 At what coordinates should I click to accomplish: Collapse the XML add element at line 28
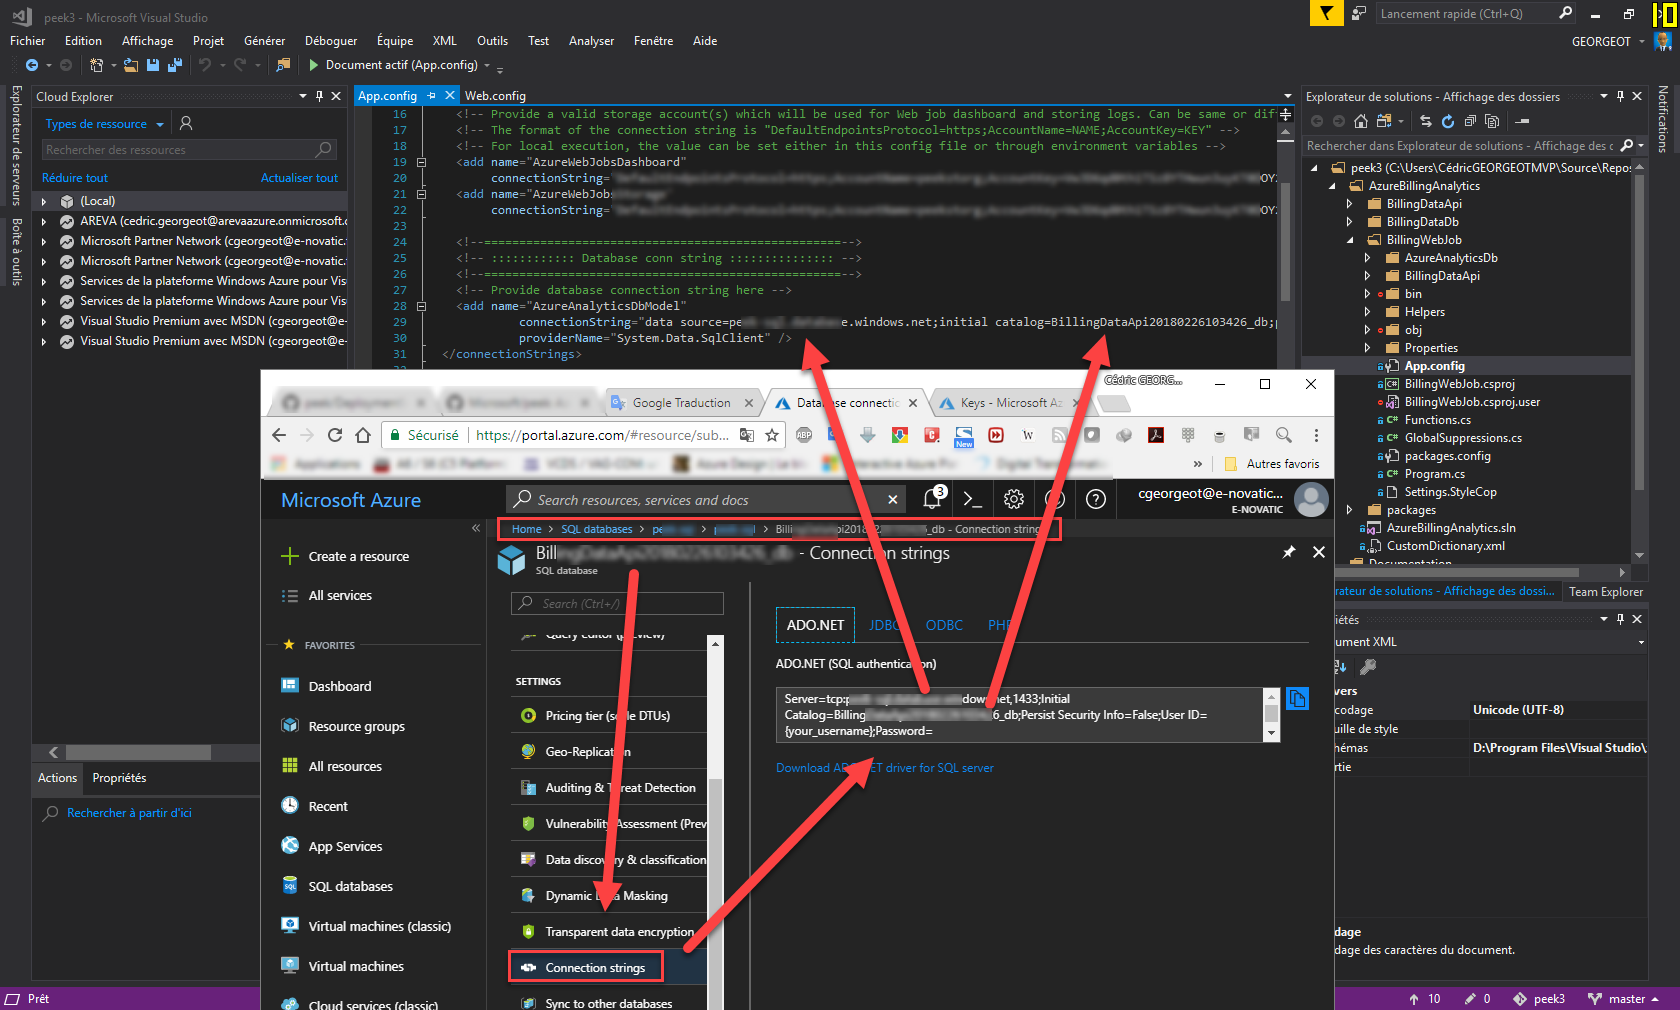[x=421, y=306]
